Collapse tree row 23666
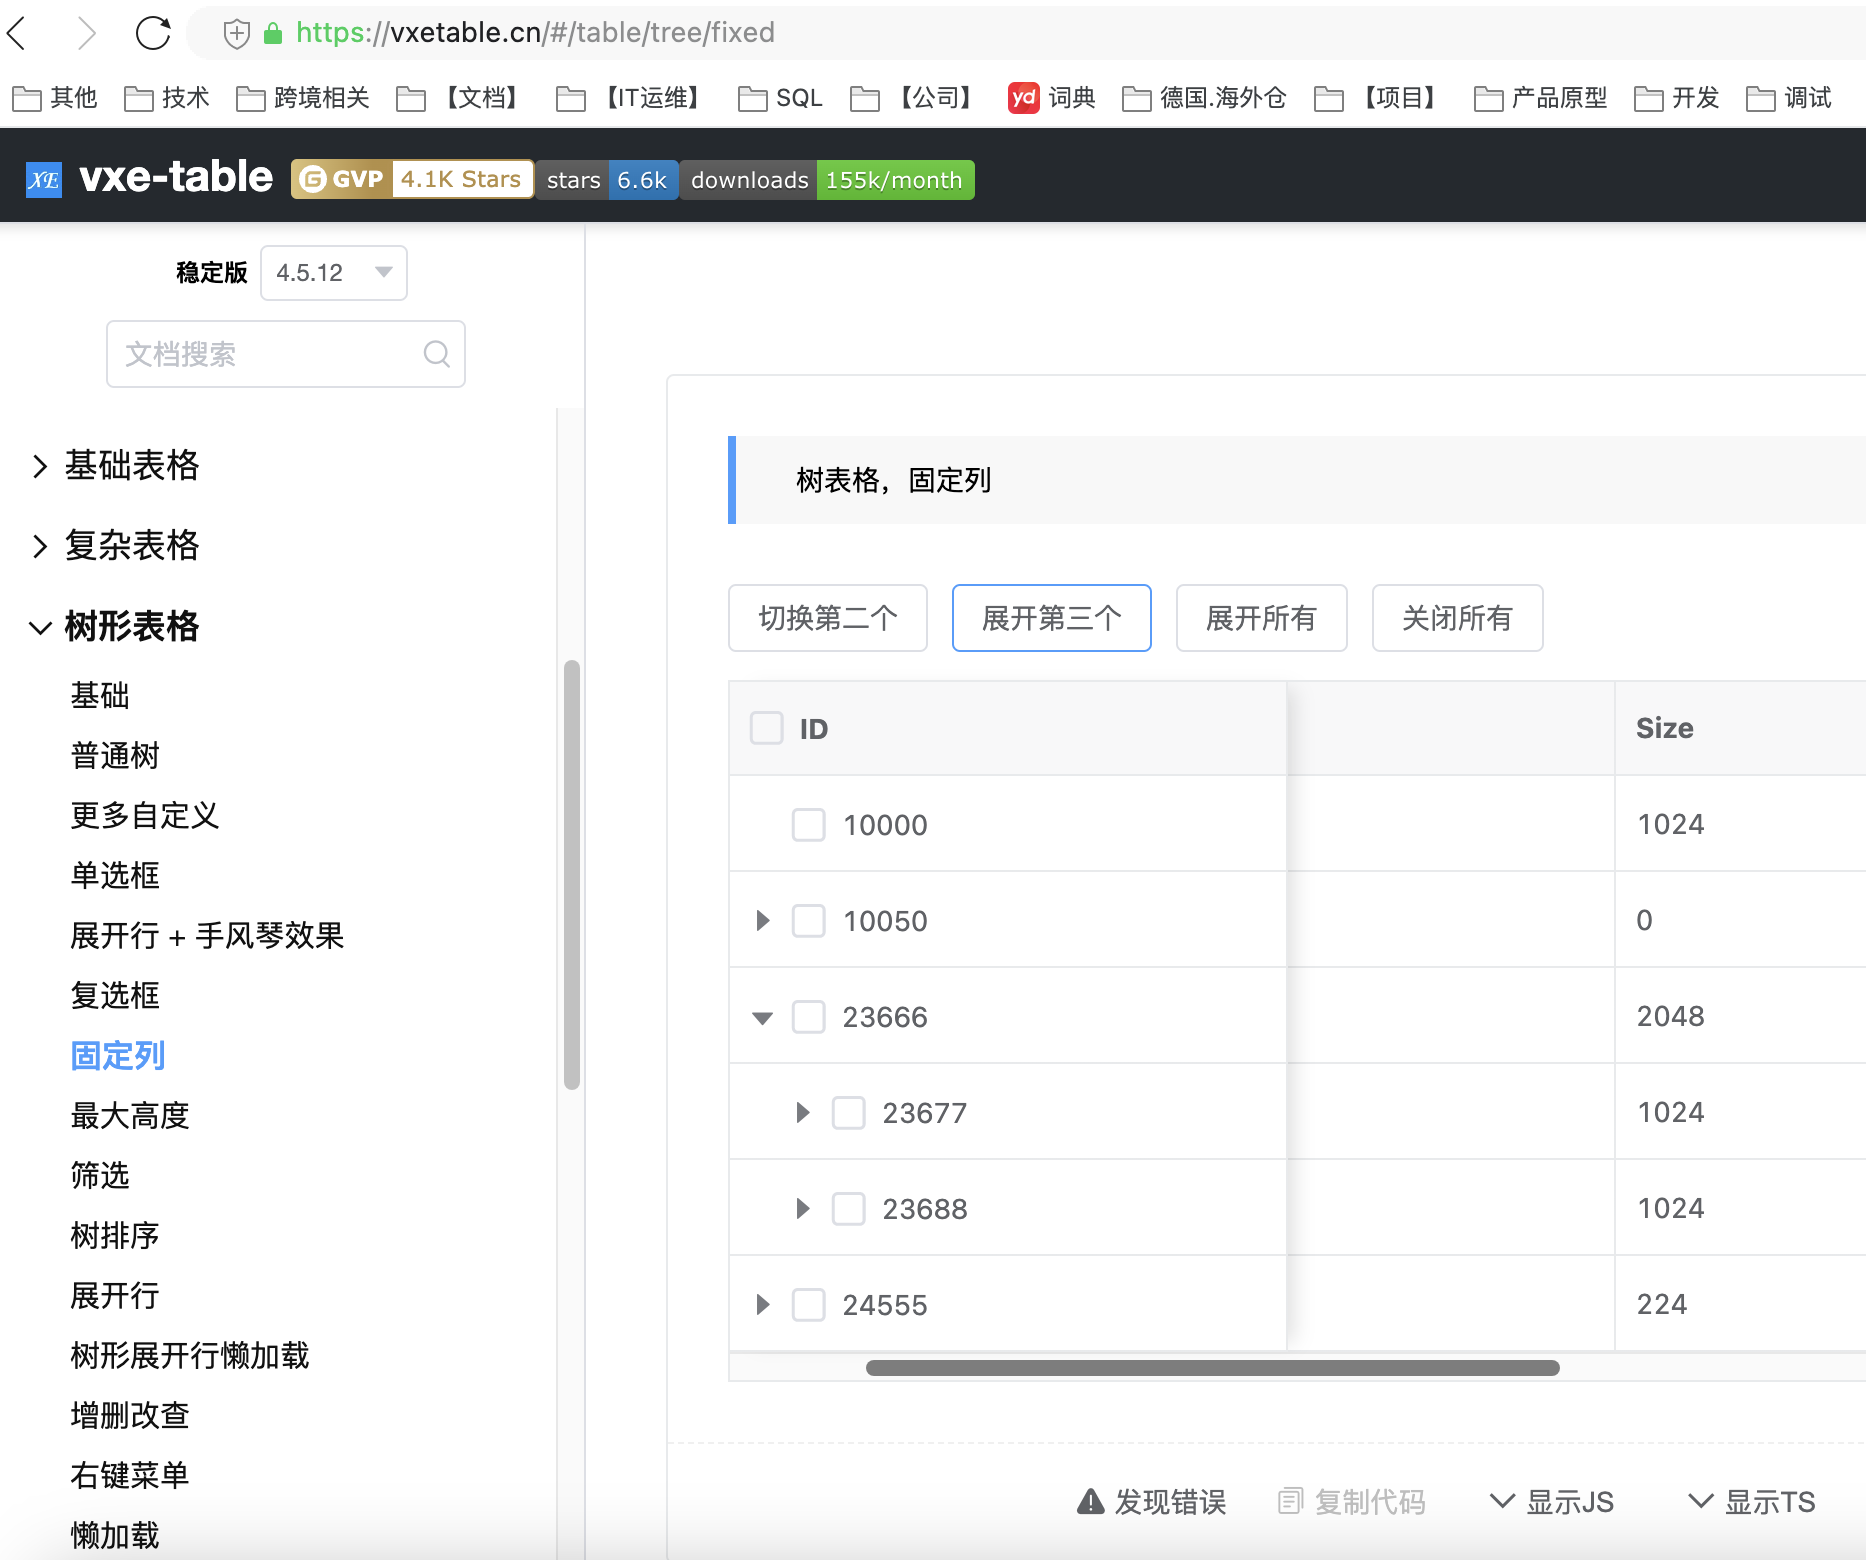Viewport: 1866px width, 1560px height. 763,1018
